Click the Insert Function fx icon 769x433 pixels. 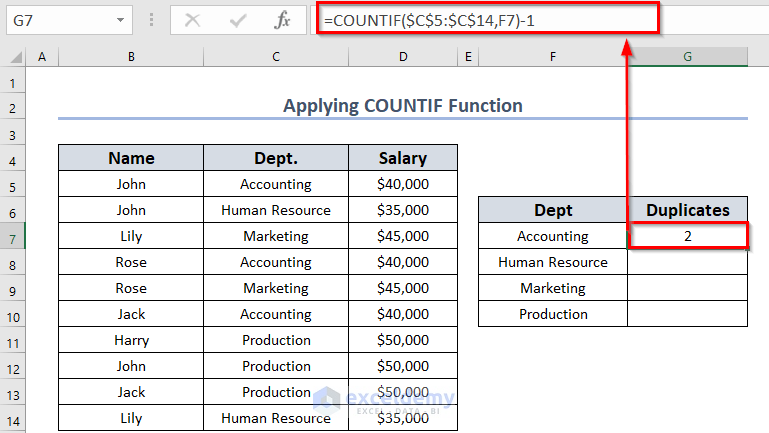pos(283,19)
